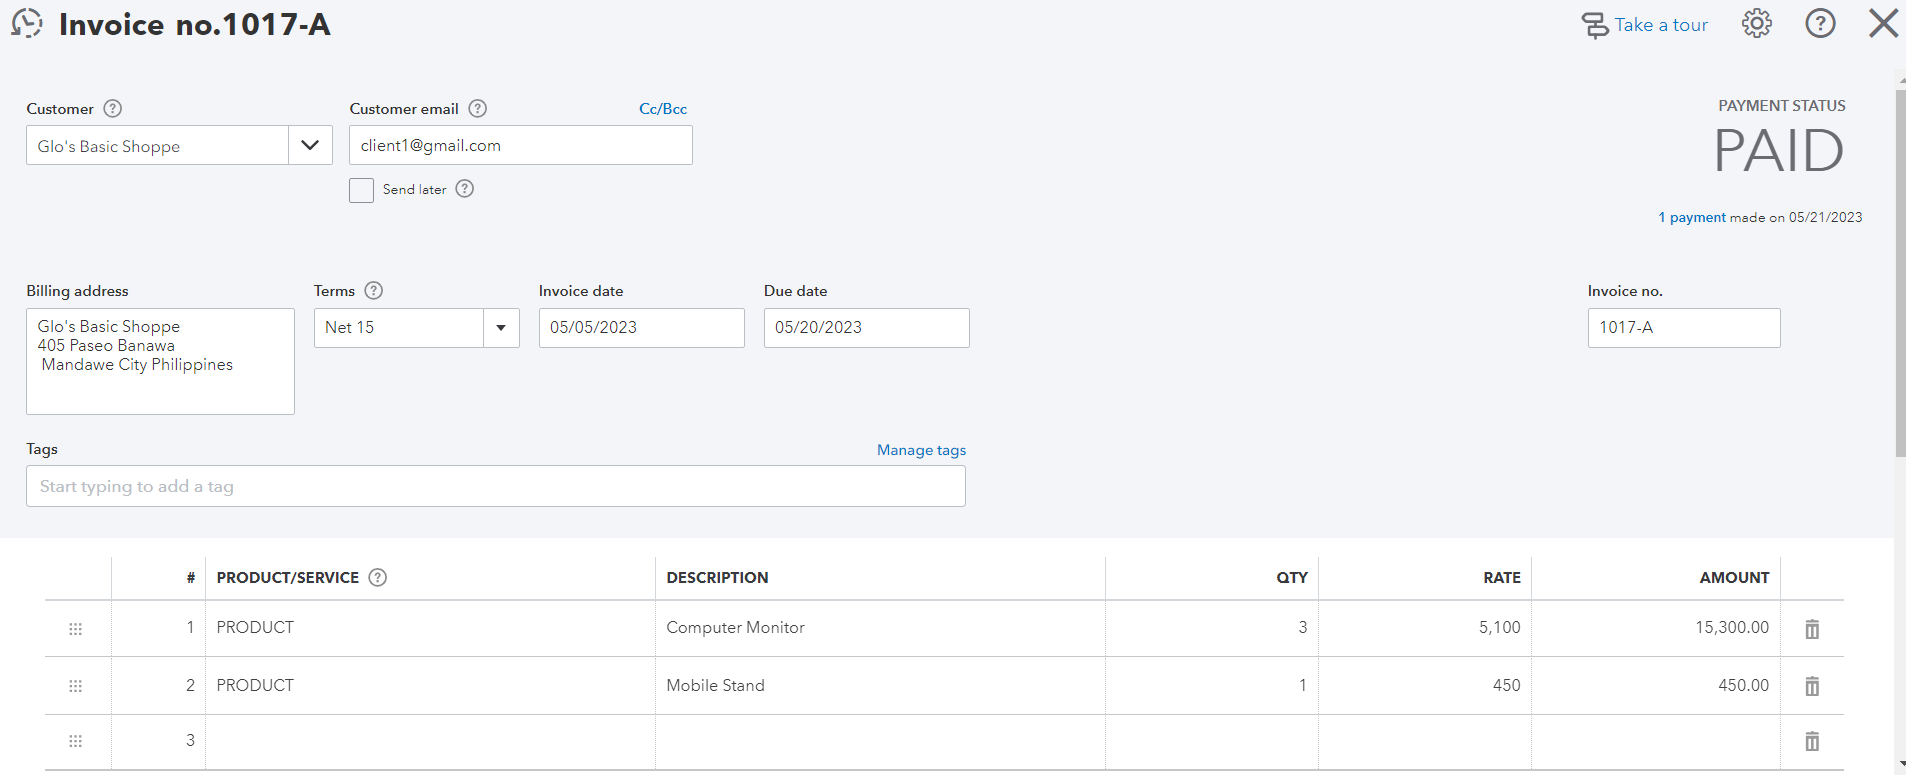
Task: Click the Invoice date field
Action: (641, 328)
